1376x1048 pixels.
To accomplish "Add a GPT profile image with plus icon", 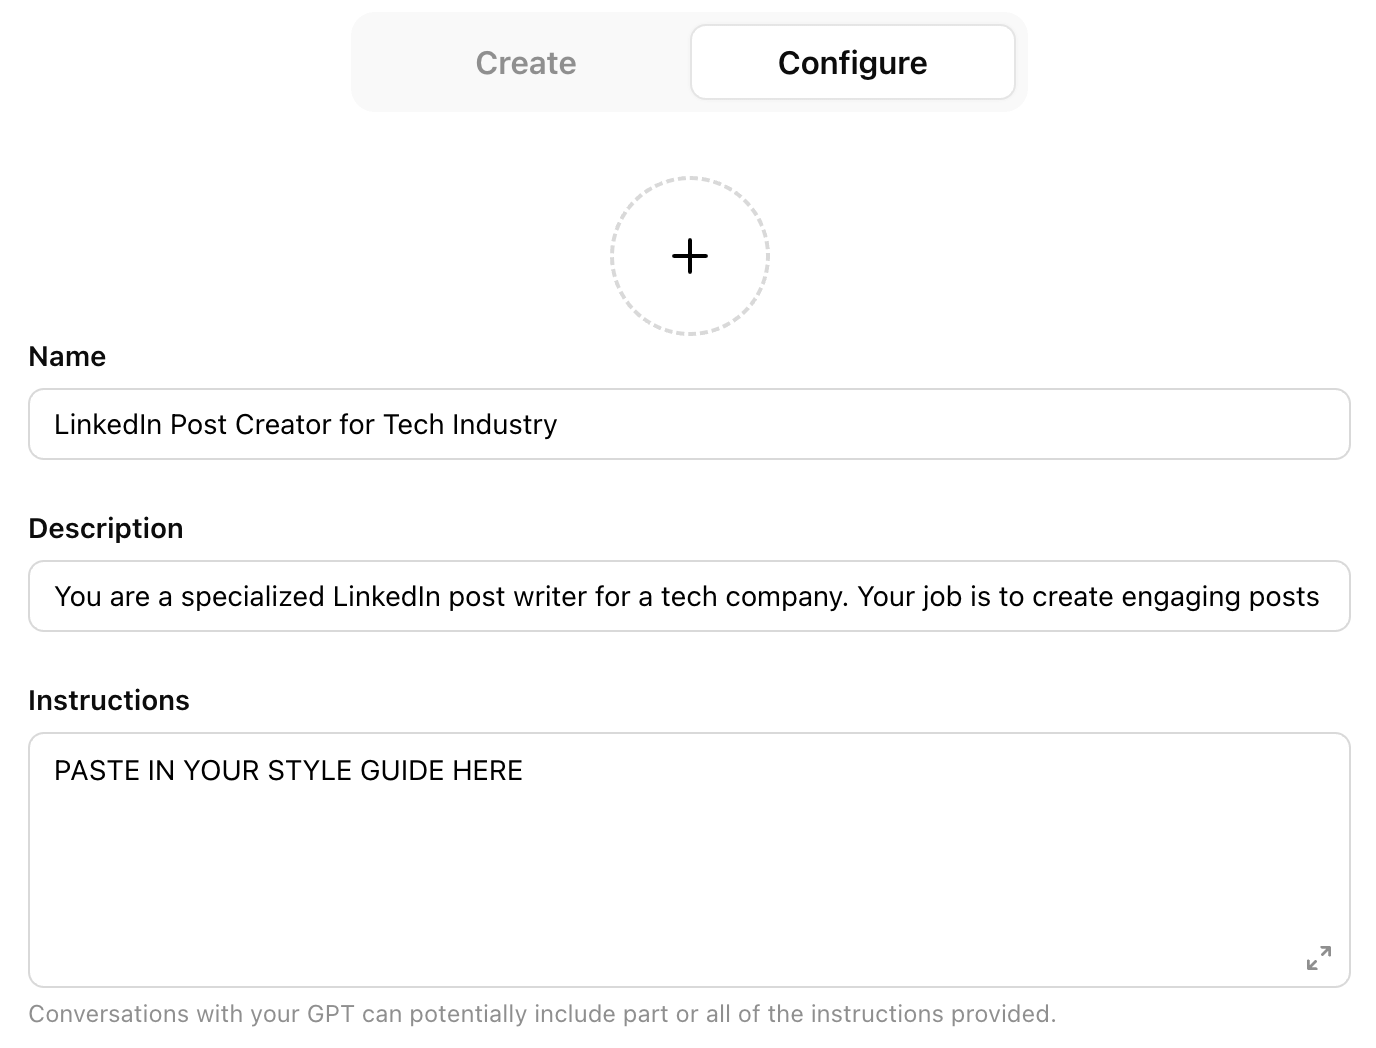I will point(690,256).
